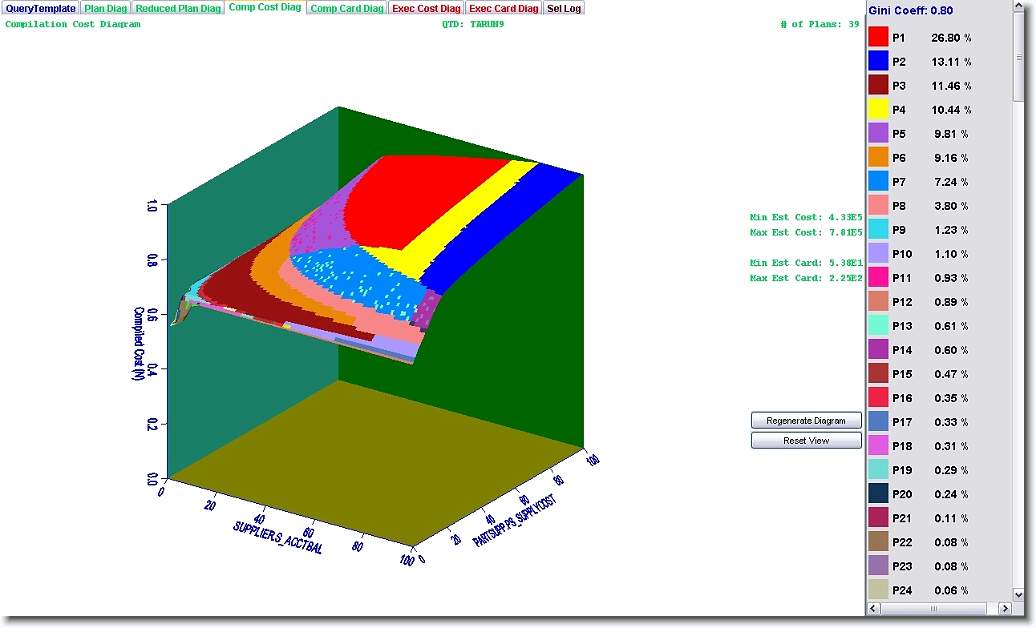Click the dark navy P20 swatch
Viewport: 1036px width, 628px height.
pos(878,493)
